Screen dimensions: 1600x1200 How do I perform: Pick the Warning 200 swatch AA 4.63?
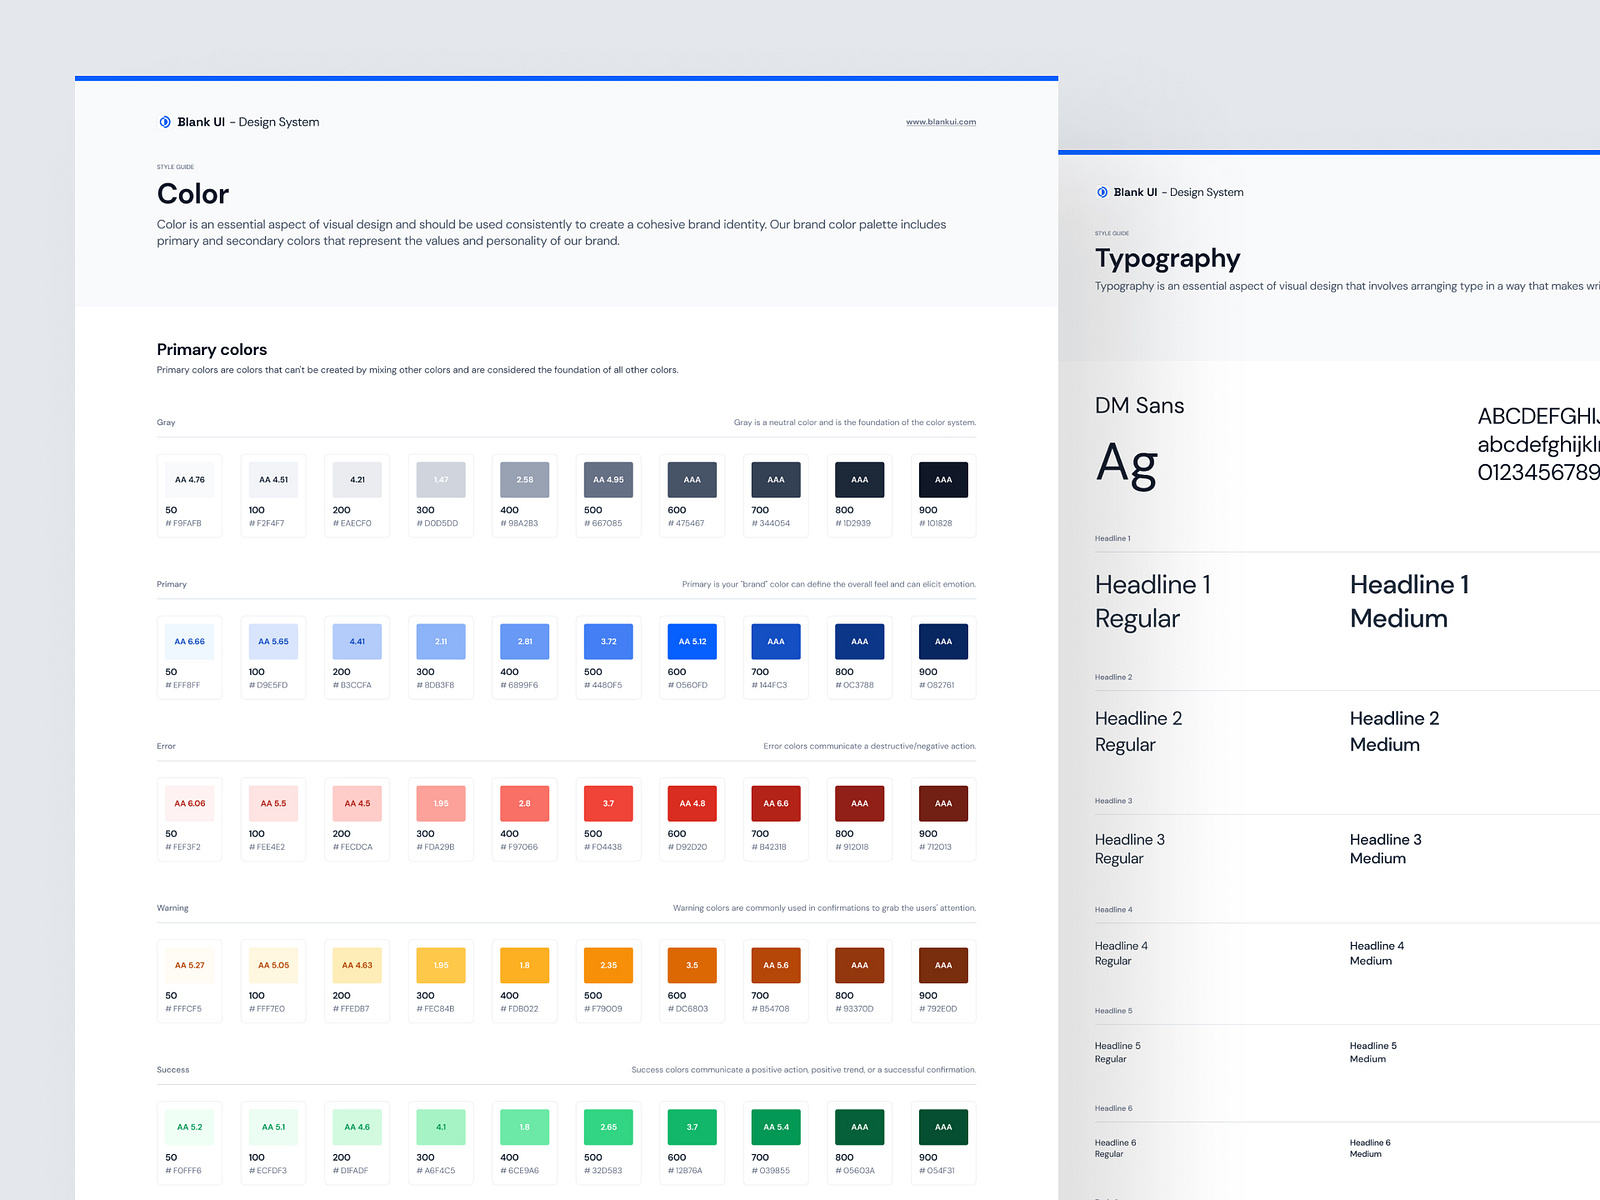(x=357, y=966)
